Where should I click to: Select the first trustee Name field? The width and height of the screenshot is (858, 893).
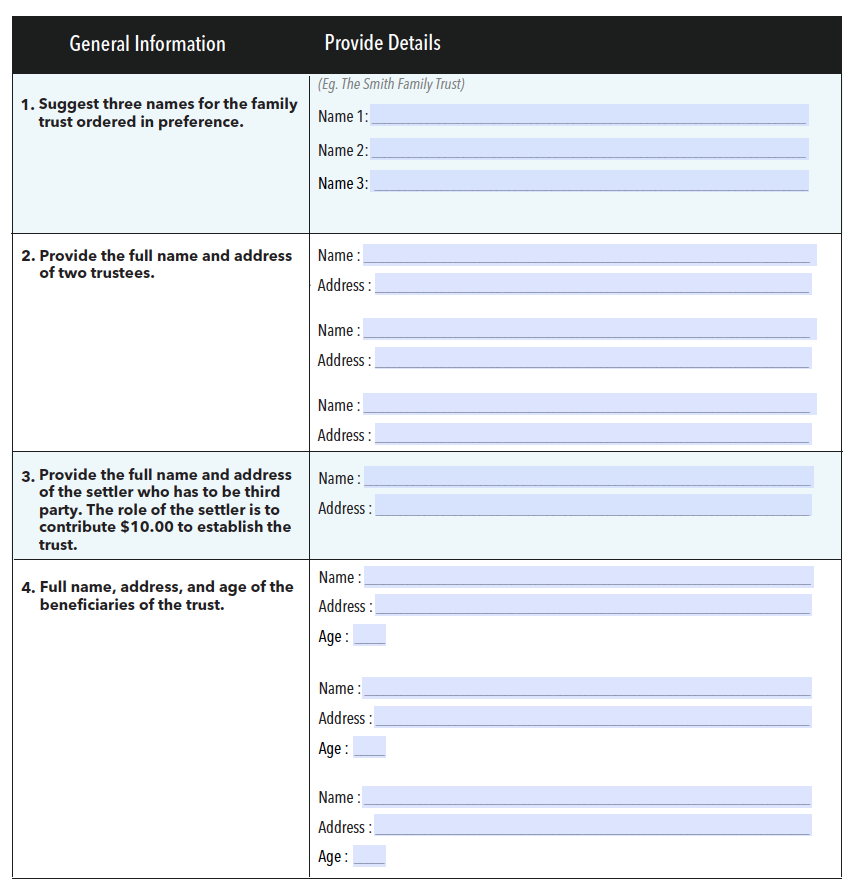pos(590,253)
